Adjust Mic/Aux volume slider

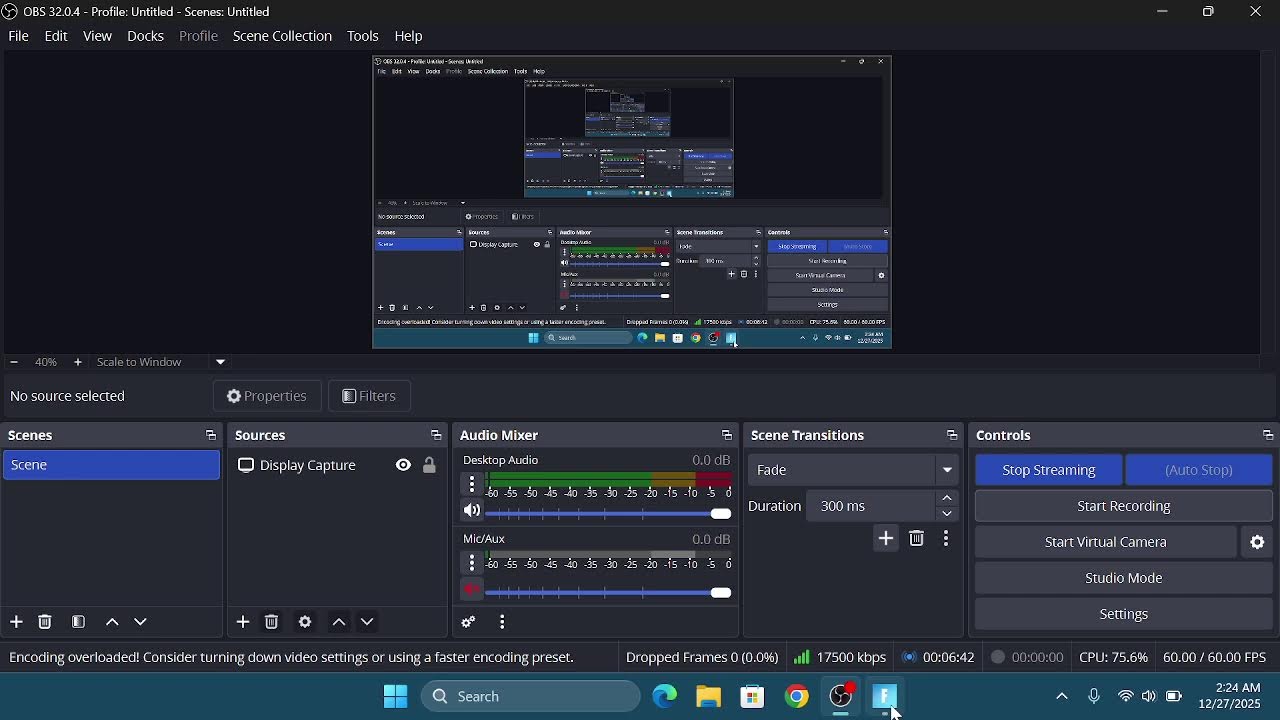point(609,593)
